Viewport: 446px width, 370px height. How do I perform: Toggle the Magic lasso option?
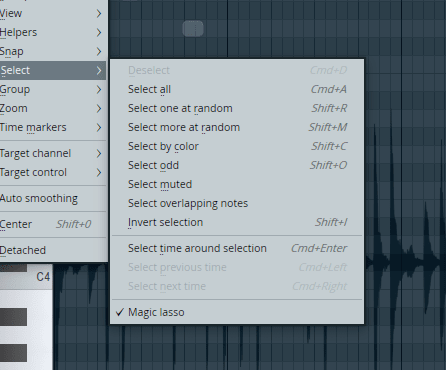tap(237, 312)
